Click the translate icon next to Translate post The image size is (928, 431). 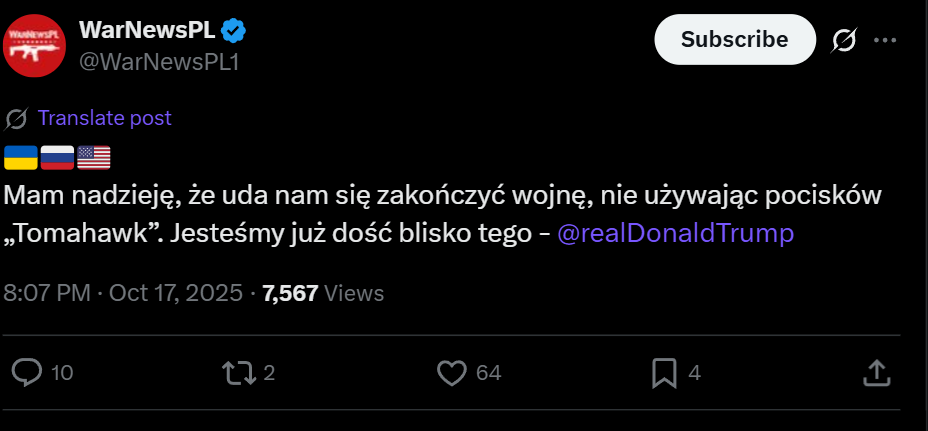click(x=16, y=119)
